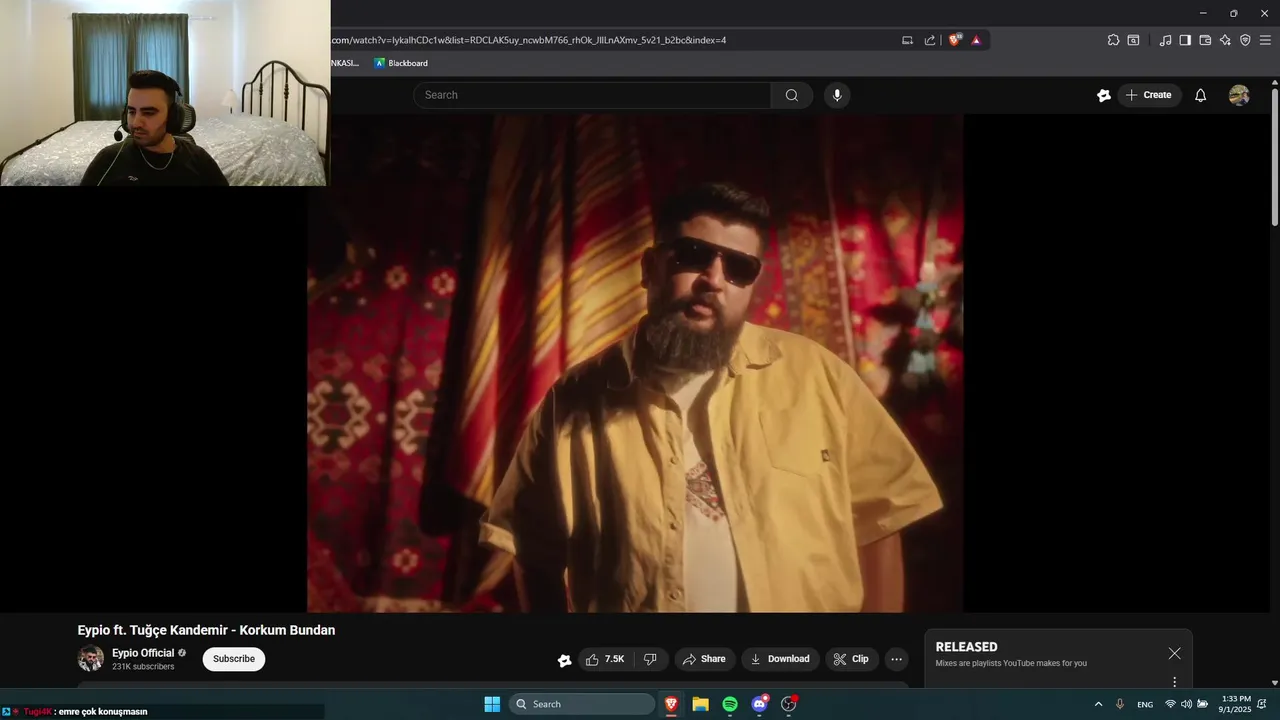Open the tab search icon in toolbar
The width and height of the screenshot is (1280, 720).
coord(1133,40)
